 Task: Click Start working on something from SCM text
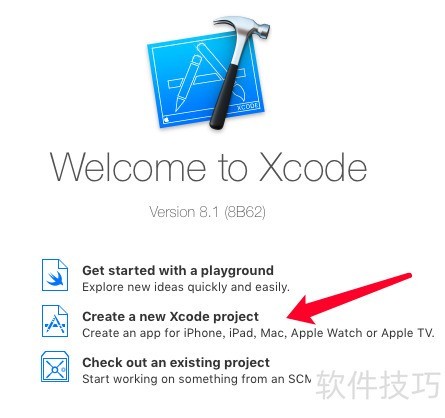point(197,379)
